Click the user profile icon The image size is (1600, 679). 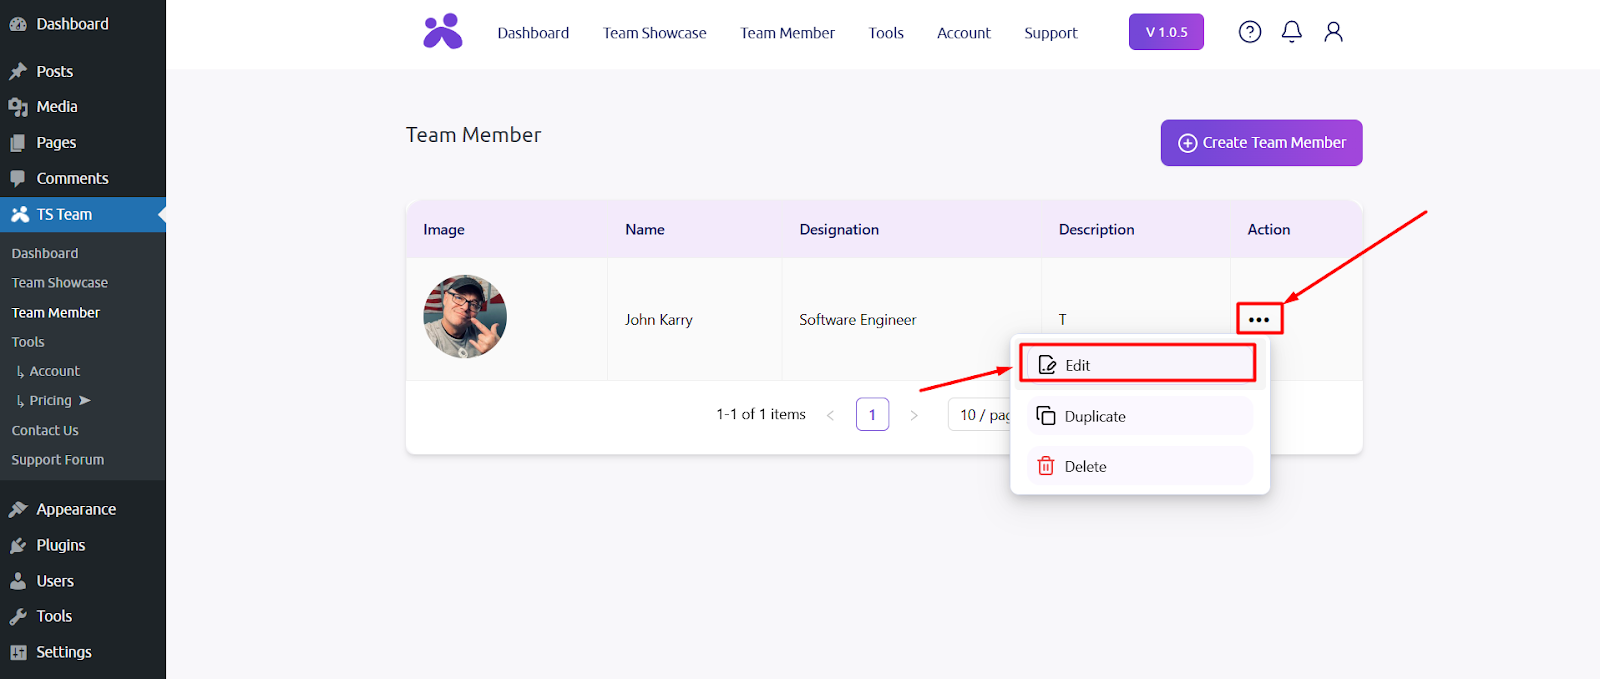click(x=1333, y=32)
